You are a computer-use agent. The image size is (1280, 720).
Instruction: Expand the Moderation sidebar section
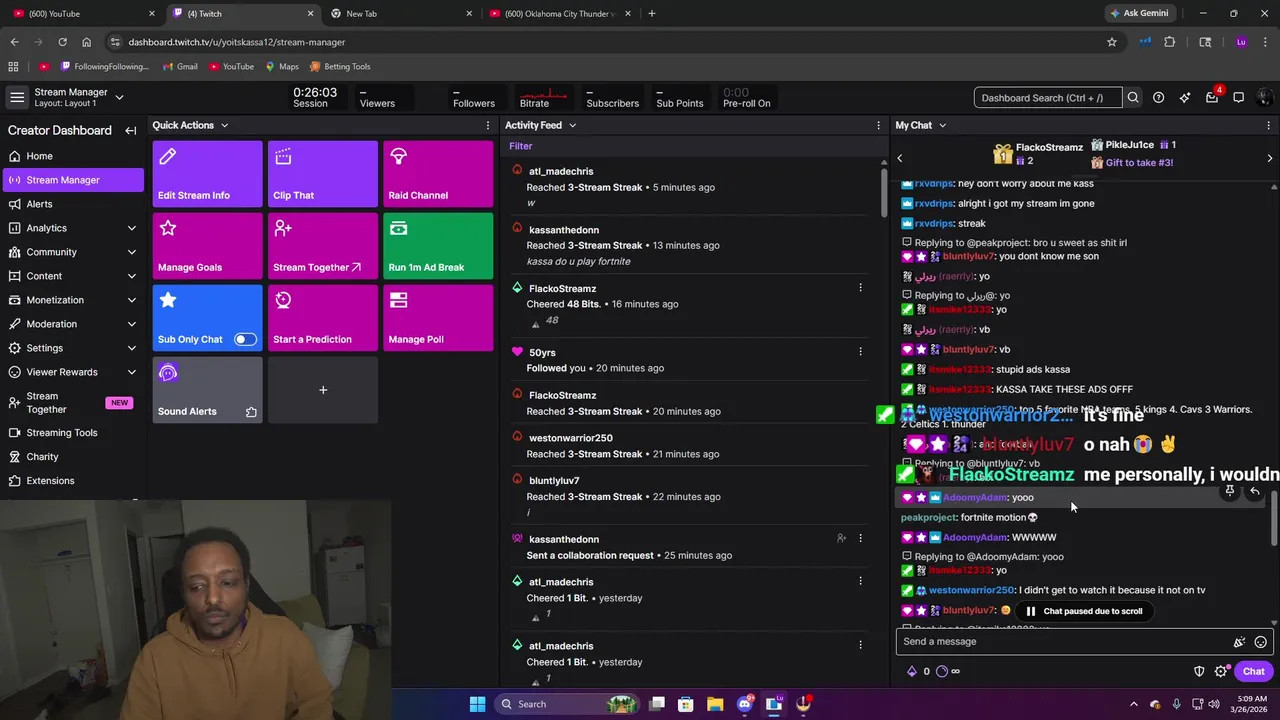coord(131,324)
